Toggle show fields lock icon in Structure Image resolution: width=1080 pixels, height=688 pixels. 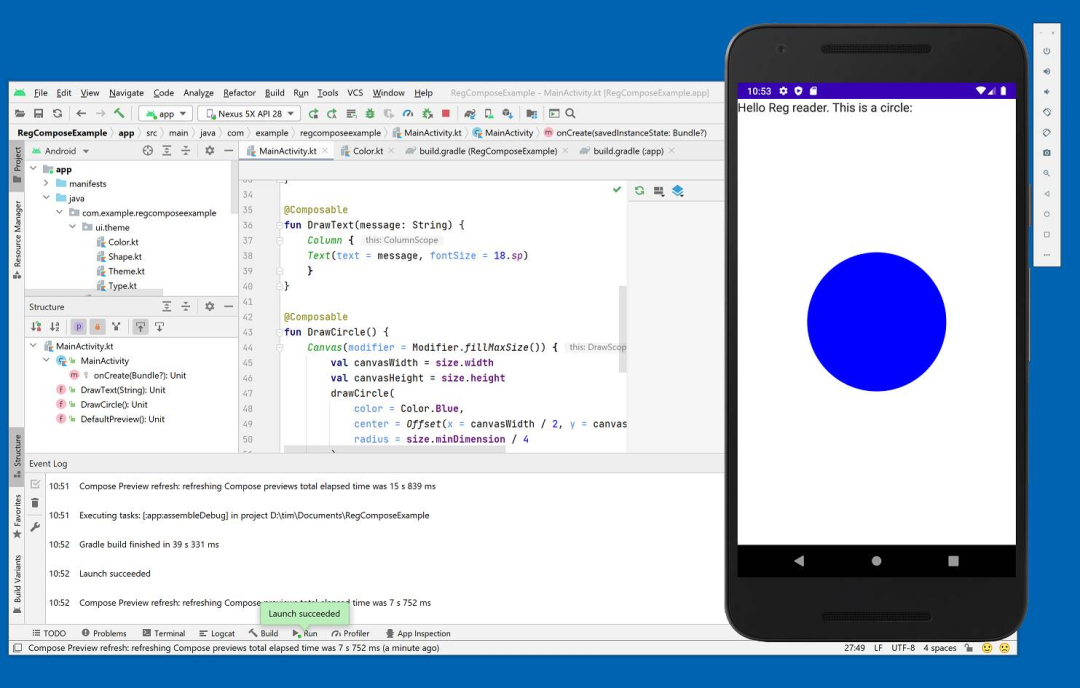[x=98, y=326]
